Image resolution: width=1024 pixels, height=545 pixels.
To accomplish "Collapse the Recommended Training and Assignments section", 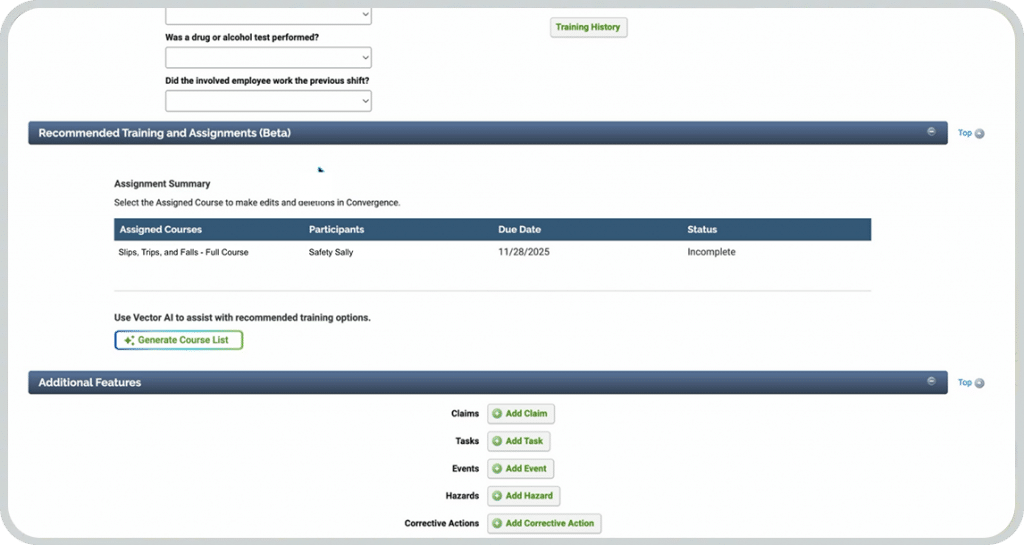I will coord(931,131).
